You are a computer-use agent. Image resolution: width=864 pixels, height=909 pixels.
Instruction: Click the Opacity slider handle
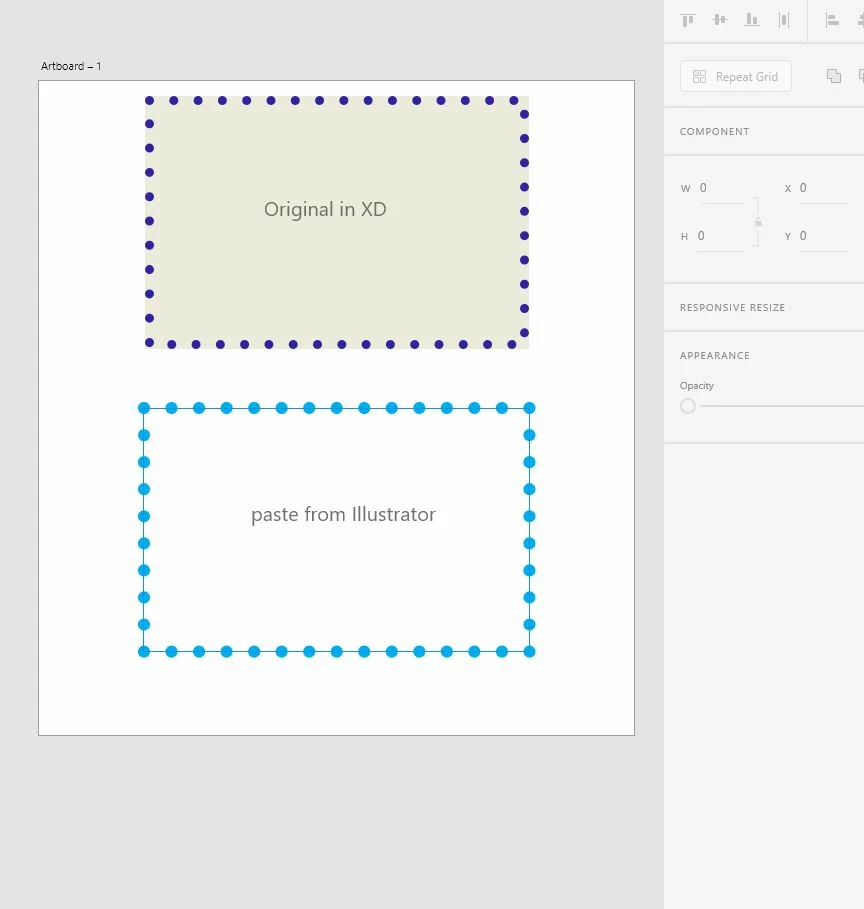point(688,406)
